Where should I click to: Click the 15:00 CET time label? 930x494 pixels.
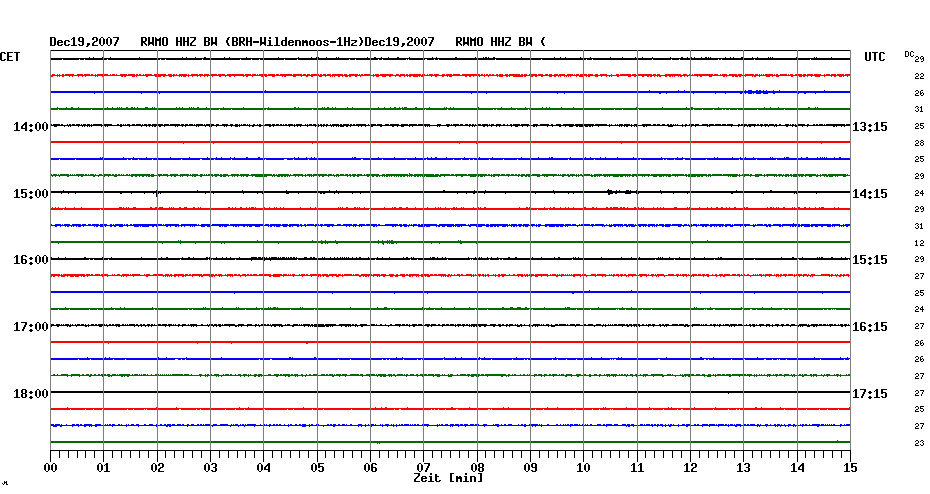[31, 194]
